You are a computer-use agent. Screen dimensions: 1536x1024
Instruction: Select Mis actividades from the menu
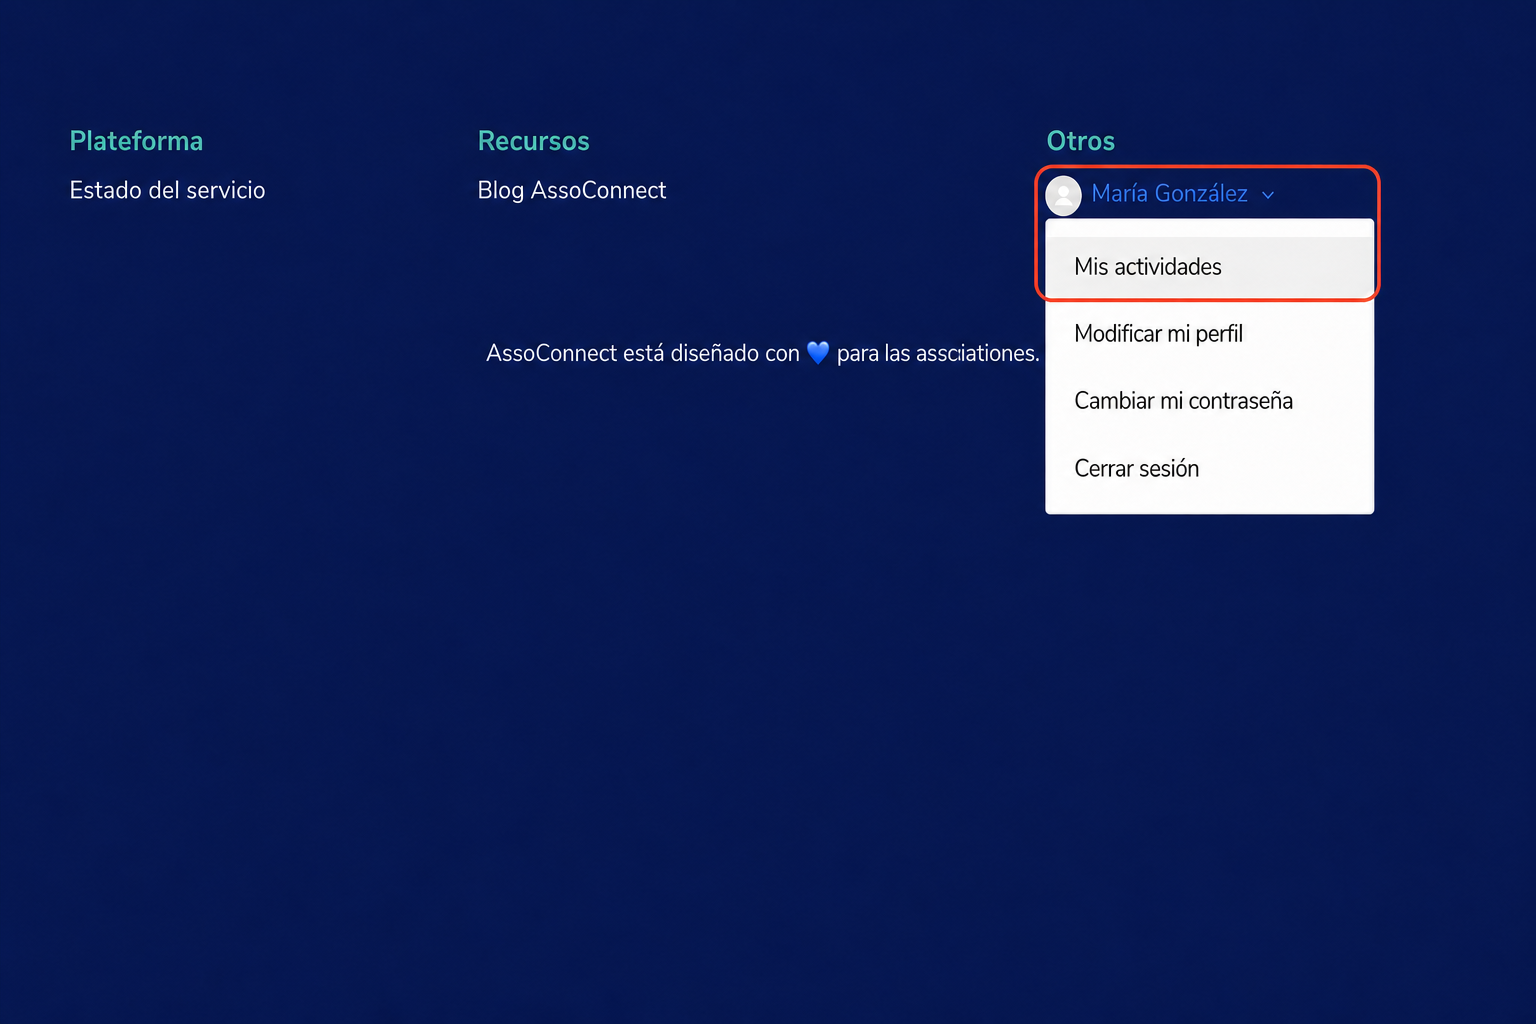(1209, 267)
